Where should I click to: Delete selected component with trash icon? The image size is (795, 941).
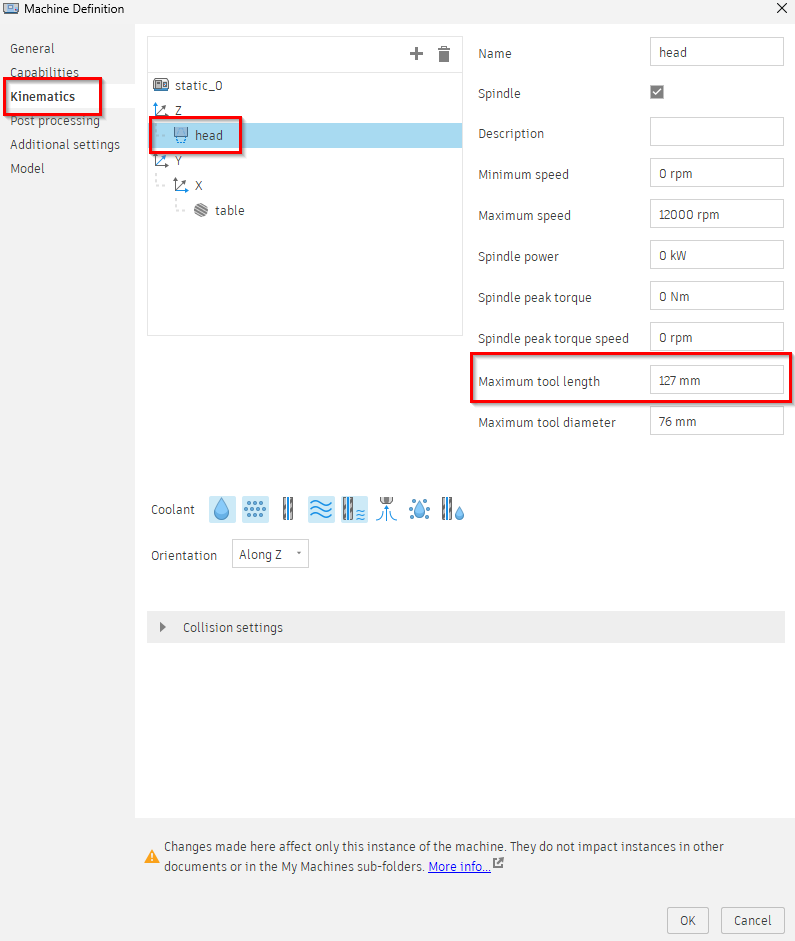pyautogui.click(x=444, y=54)
